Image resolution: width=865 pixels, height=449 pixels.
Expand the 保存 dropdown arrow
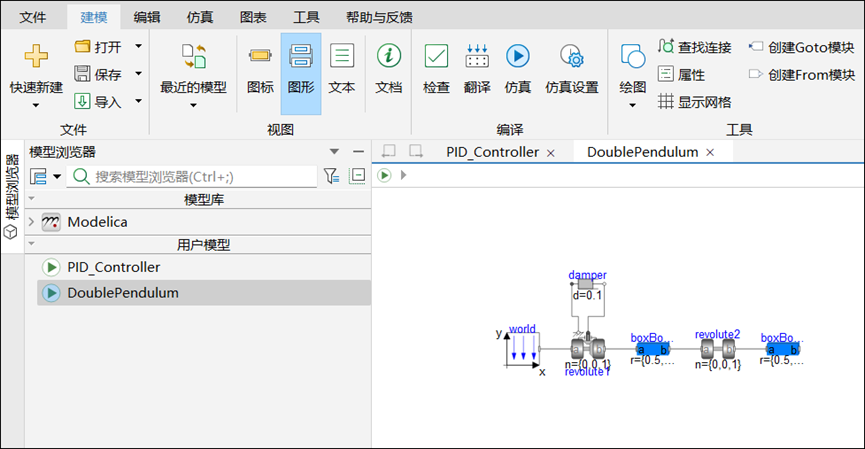tap(138, 73)
